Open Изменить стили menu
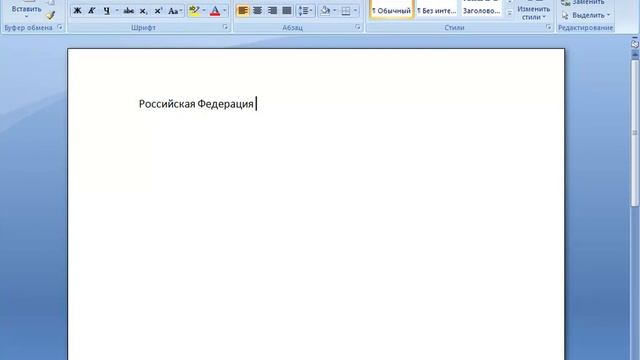Screen dimensions: 640x360 [533, 12]
